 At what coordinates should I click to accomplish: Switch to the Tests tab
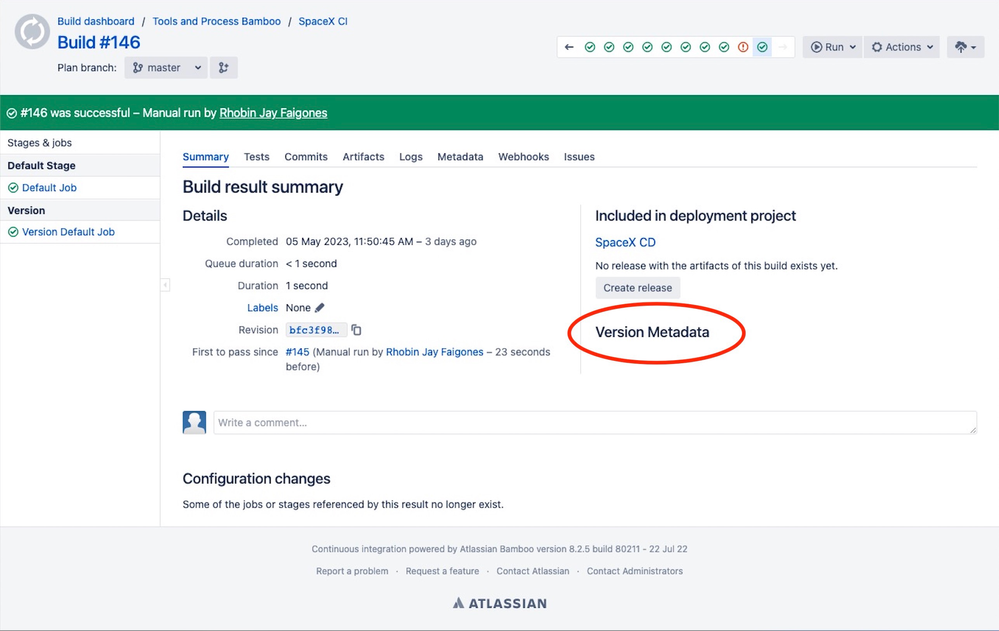[x=257, y=157]
